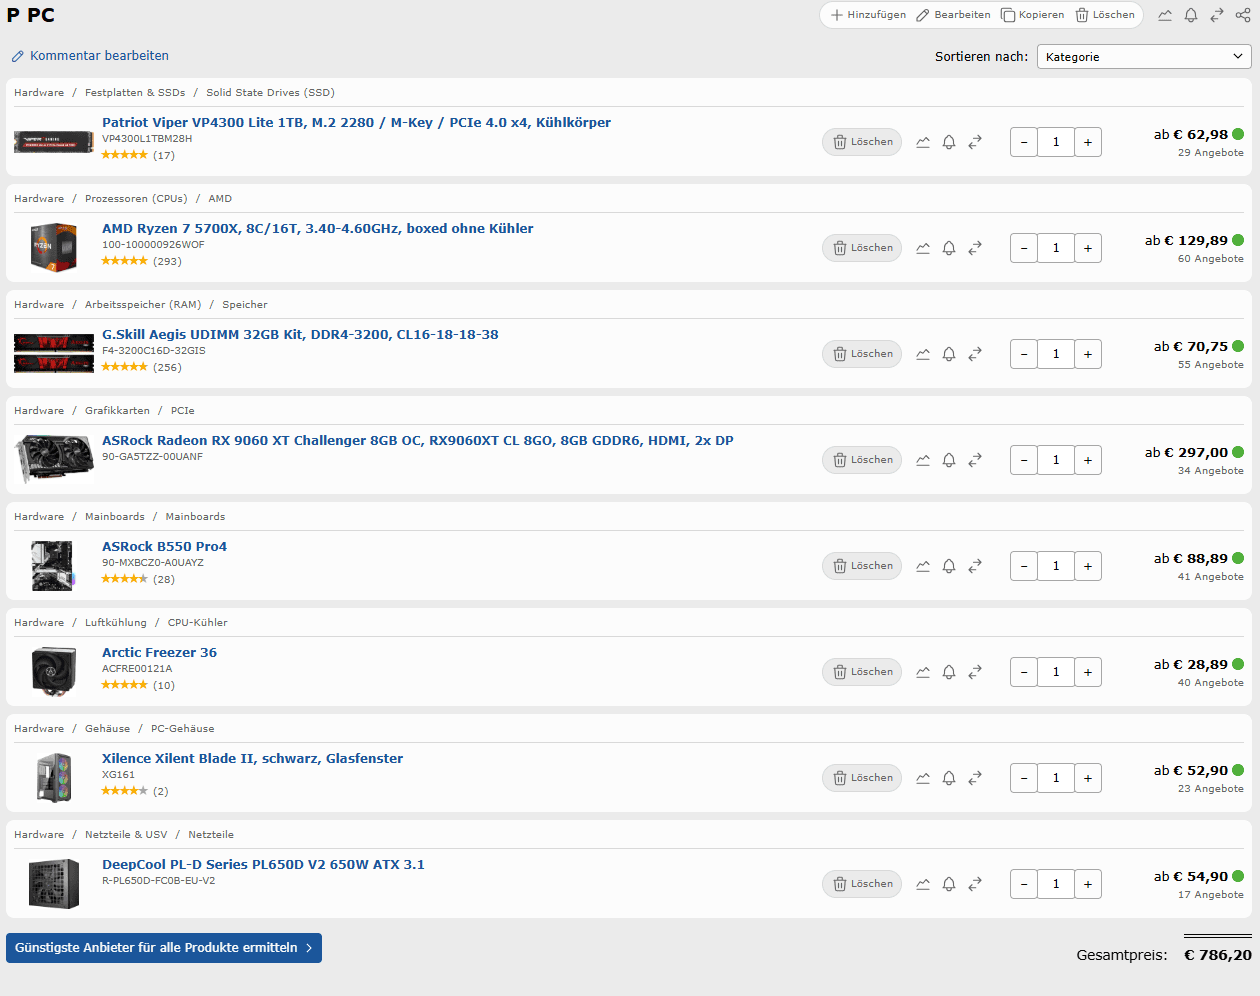Delete the Patriot Viper VP4300 Lite item
Image resolution: width=1260 pixels, height=996 pixels.
point(862,142)
